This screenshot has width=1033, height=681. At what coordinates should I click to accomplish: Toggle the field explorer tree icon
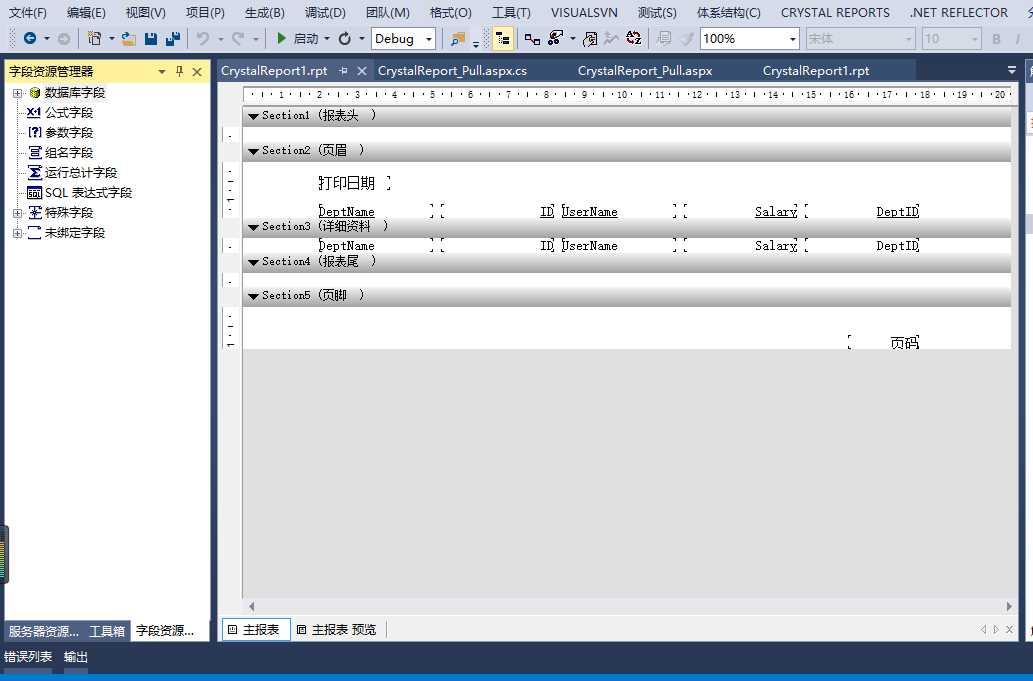pyautogui.click(x=503, y=39)
